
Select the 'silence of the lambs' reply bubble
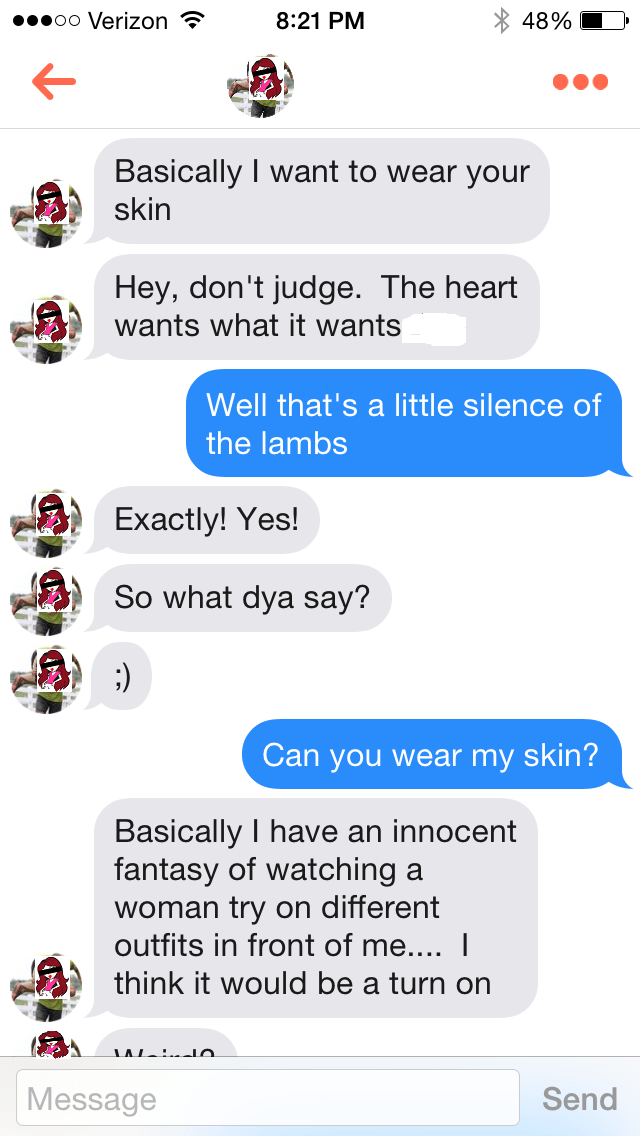tap(404, 423)
